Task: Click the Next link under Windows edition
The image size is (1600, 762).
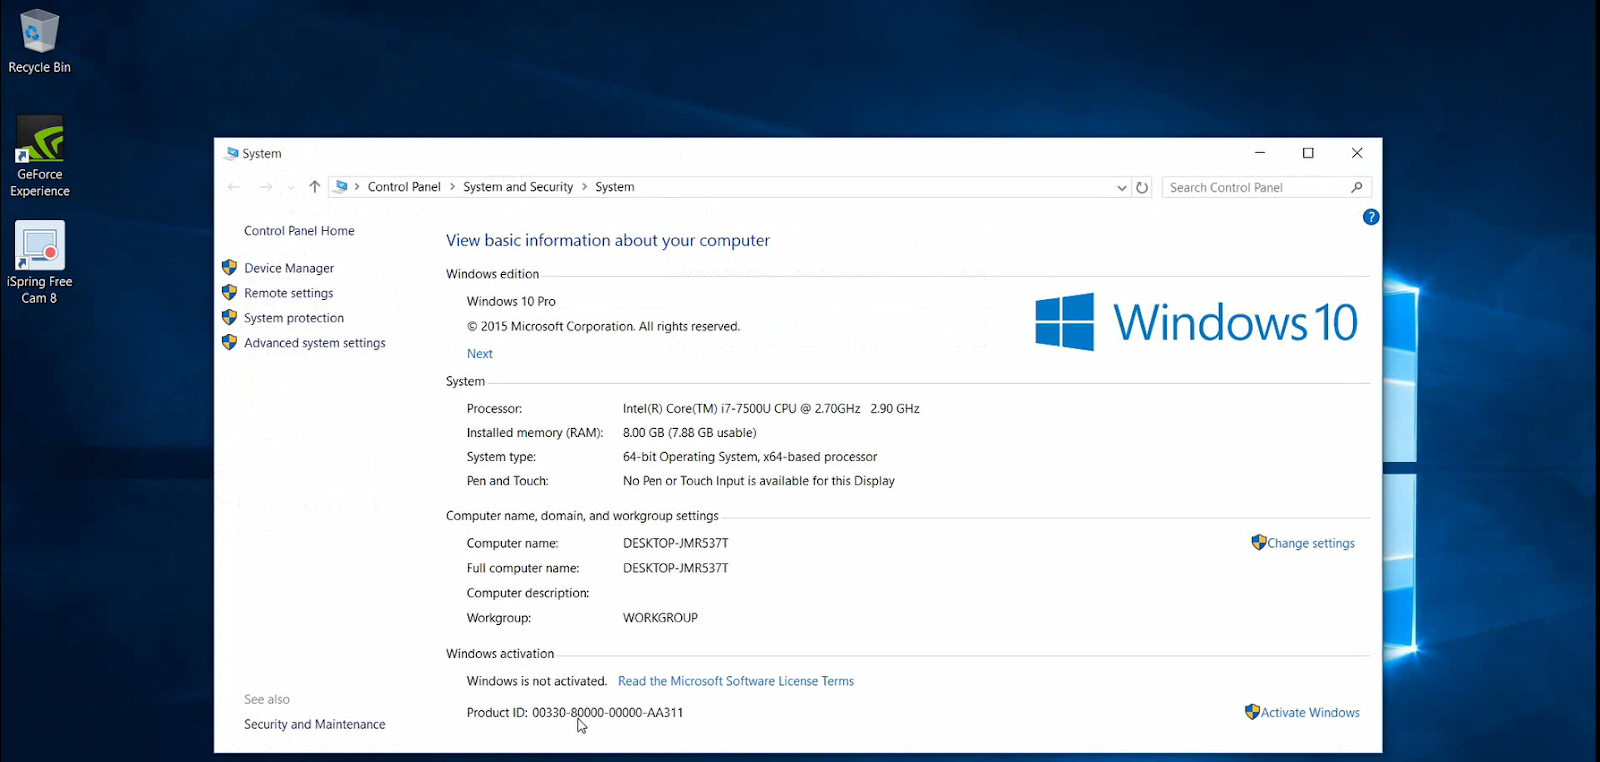Action: click(480, 354)
